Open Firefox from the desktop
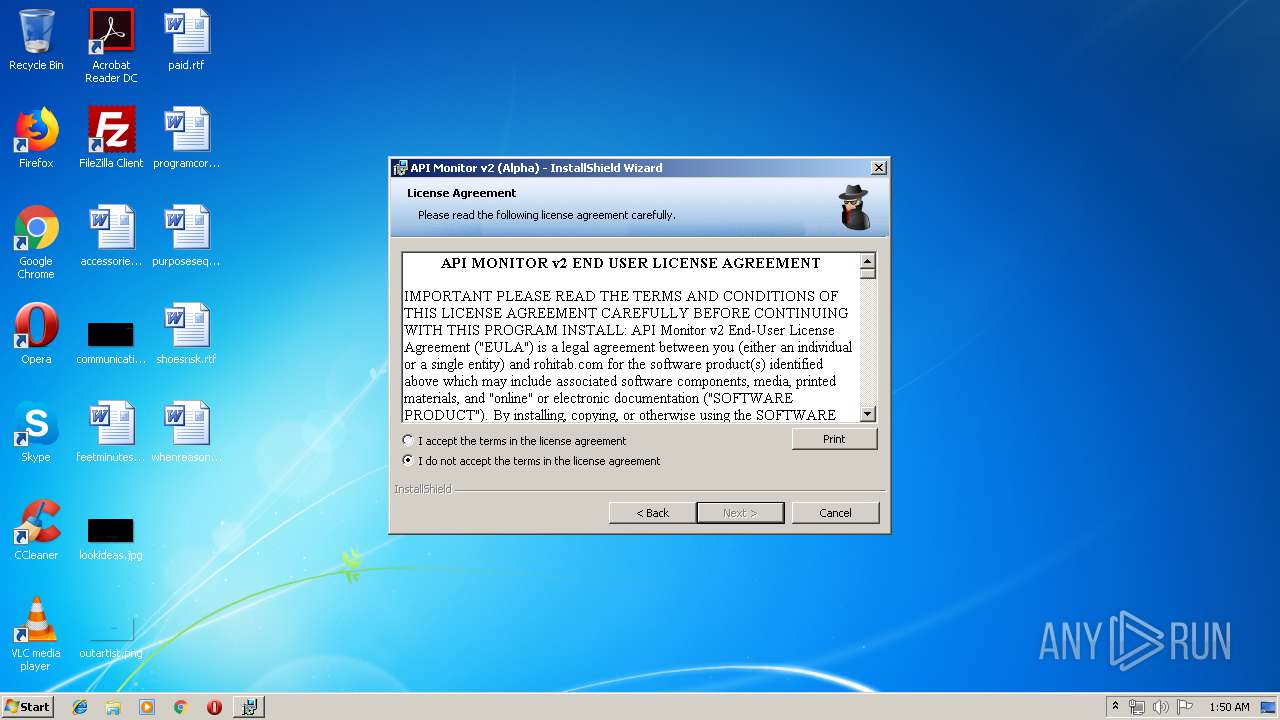Image resolution: width=1280 pixels, height=720 pixels. [x=36, y=138]
